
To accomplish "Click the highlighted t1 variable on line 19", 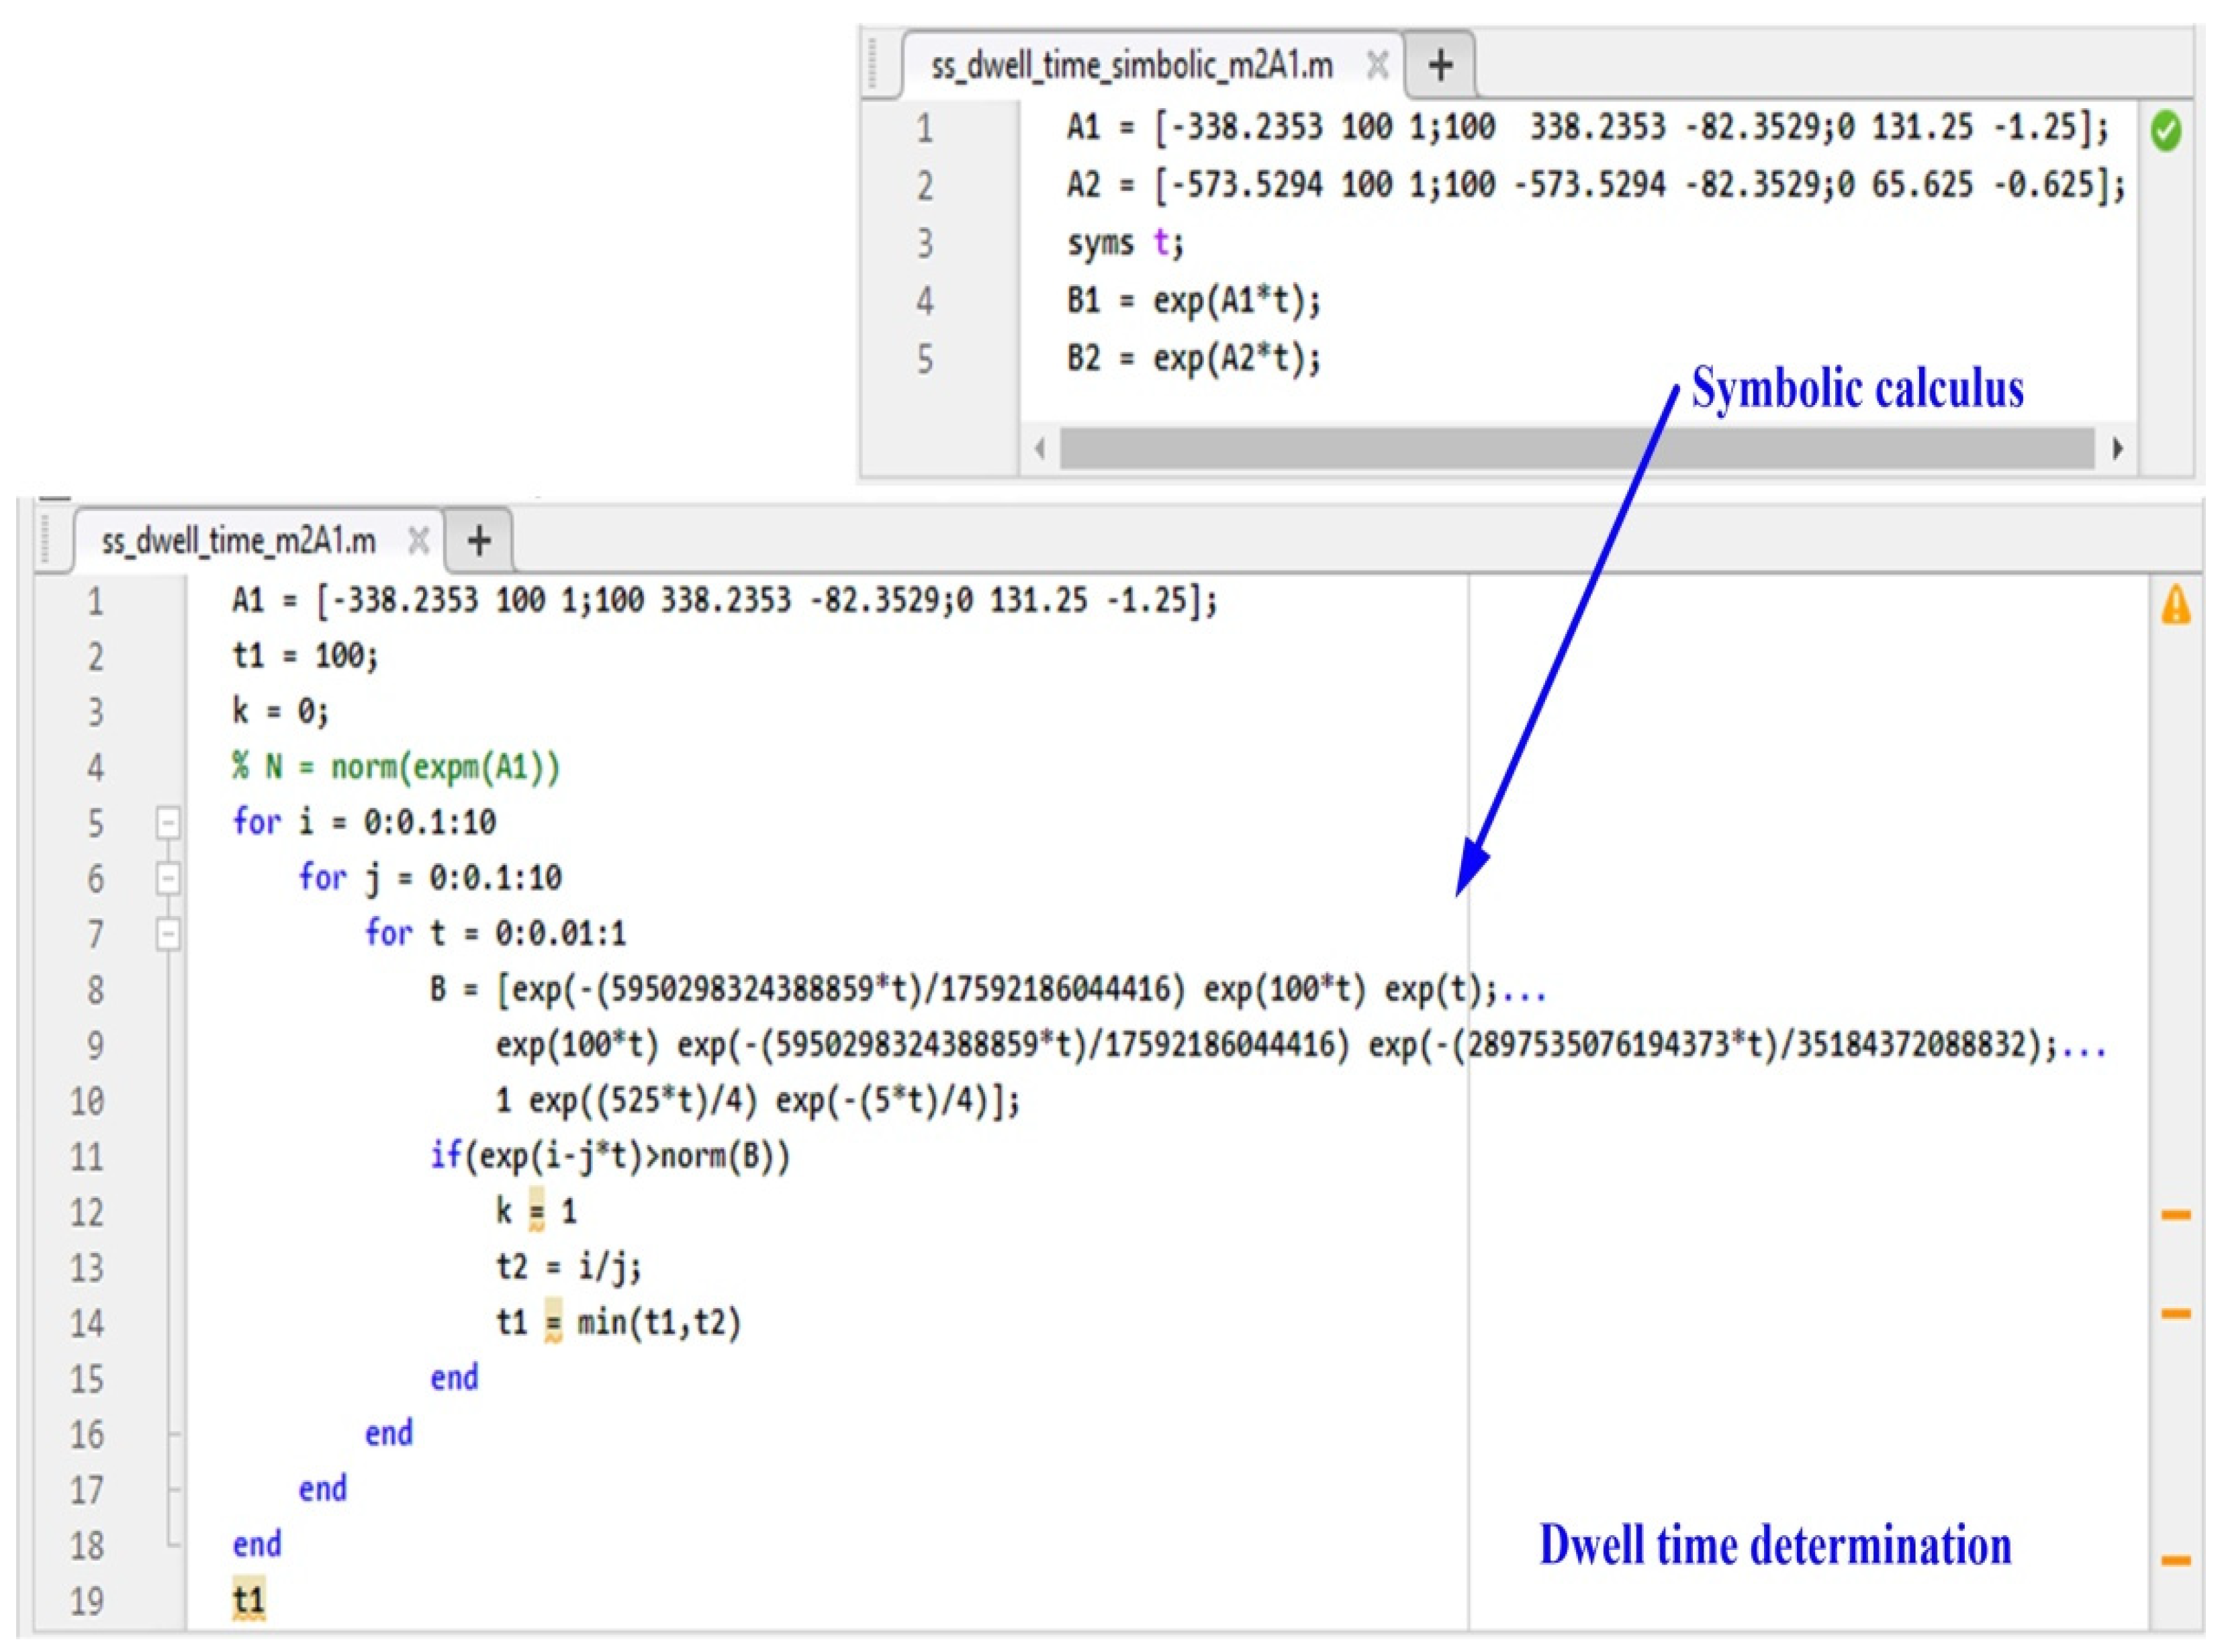I will pyautogui.click(x=248, y=1600).
